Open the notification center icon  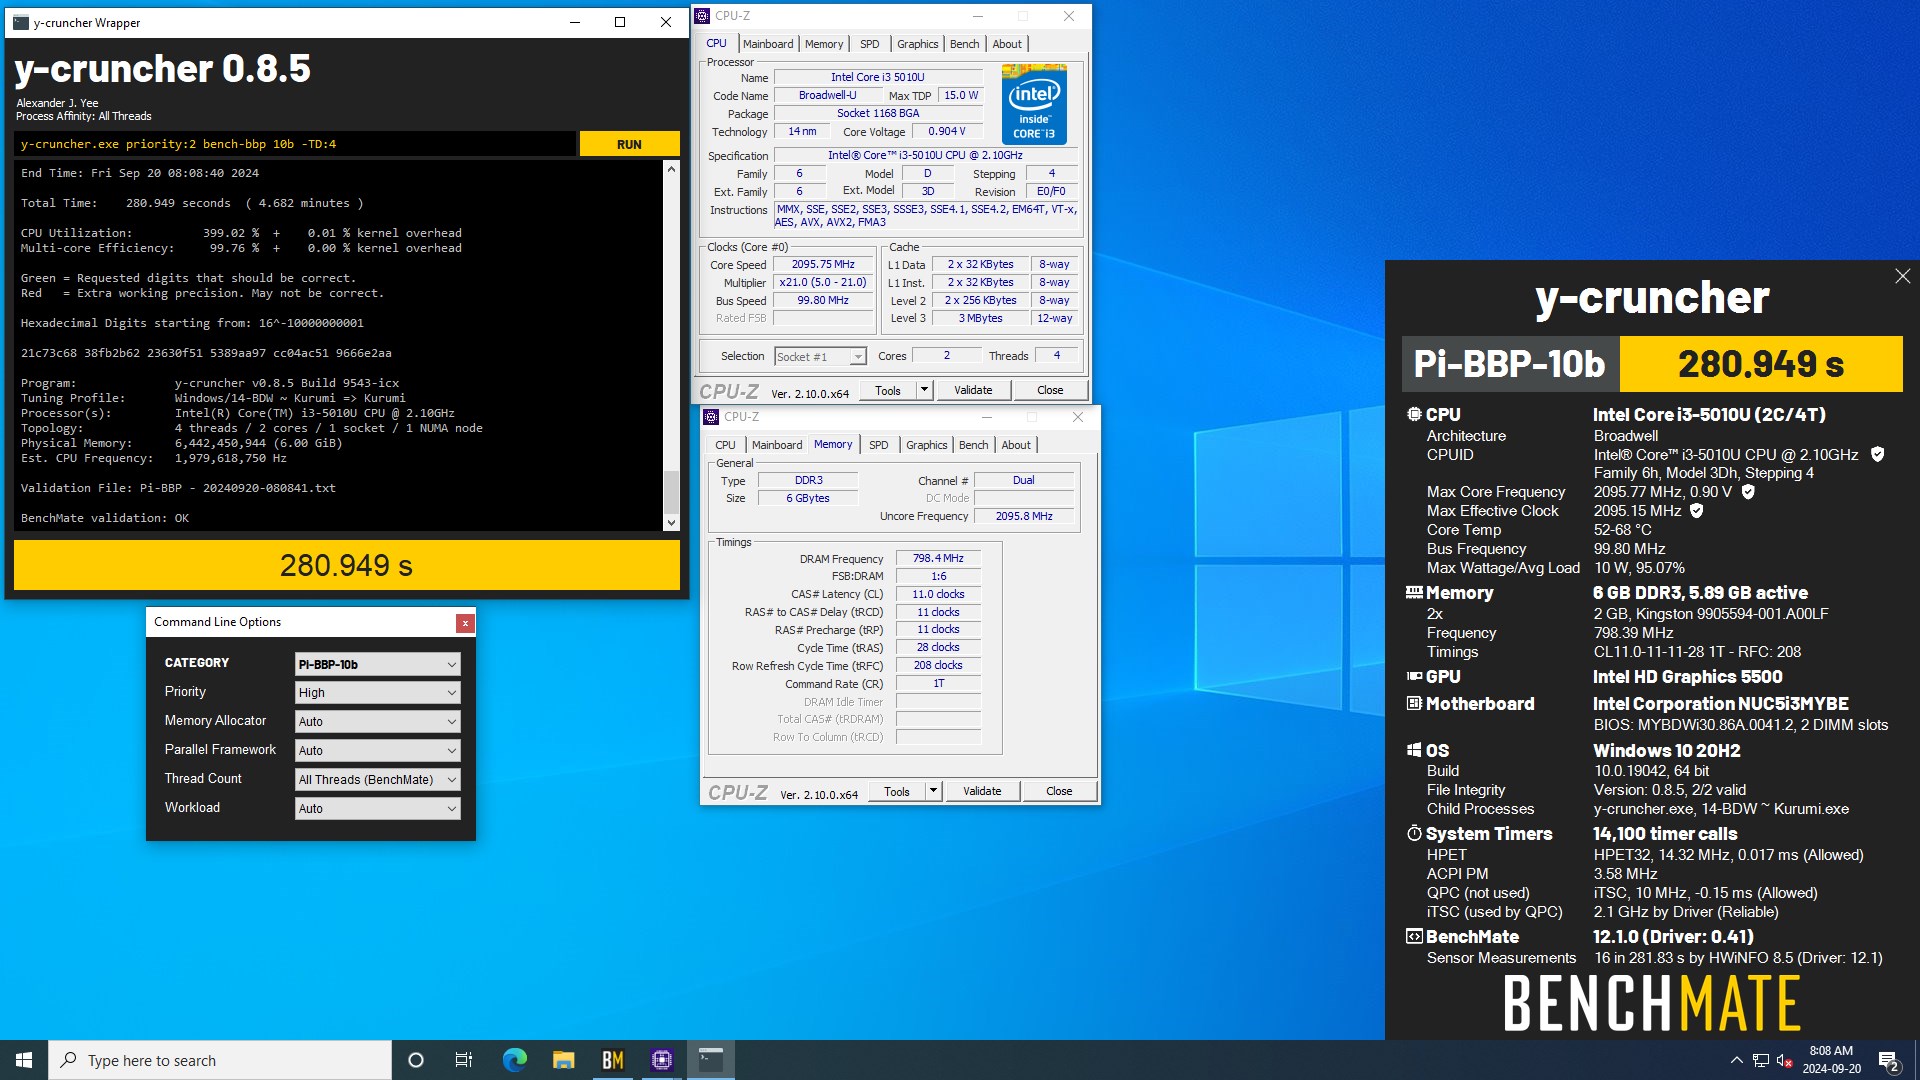(x=1889, y=1060)
